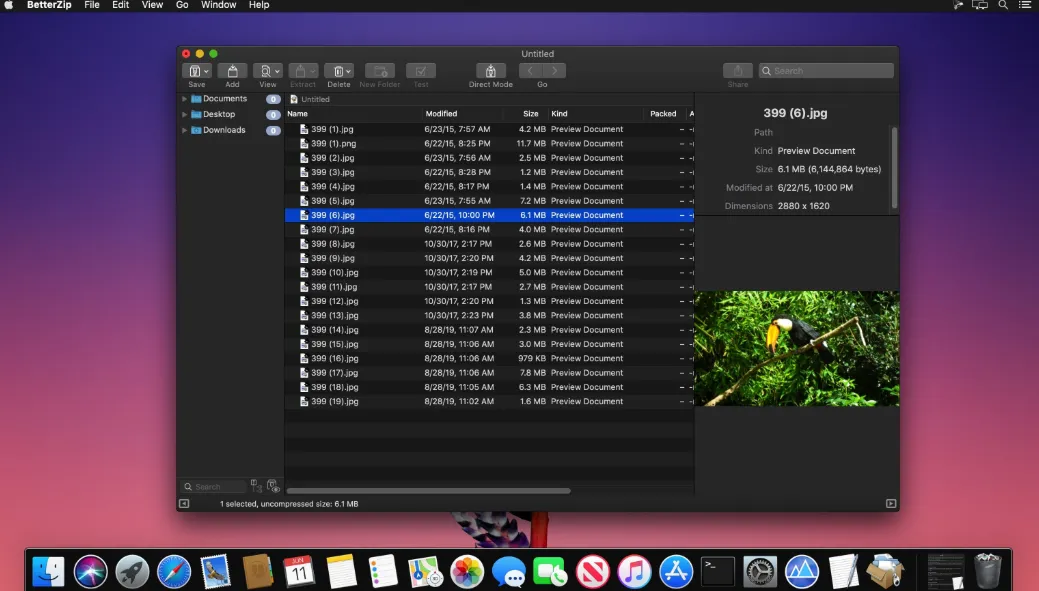
Task: Select Desktop in the sidebar
Action: pyautogui.click(x=219, y=114)
